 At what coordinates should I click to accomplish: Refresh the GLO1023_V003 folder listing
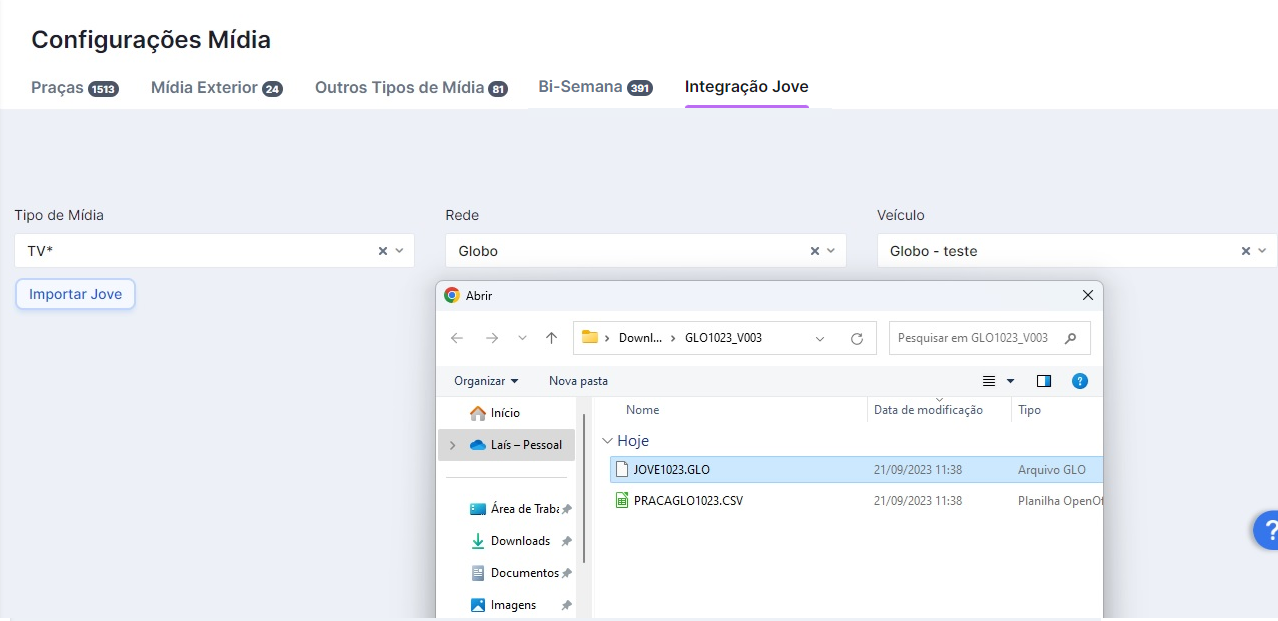856,339
